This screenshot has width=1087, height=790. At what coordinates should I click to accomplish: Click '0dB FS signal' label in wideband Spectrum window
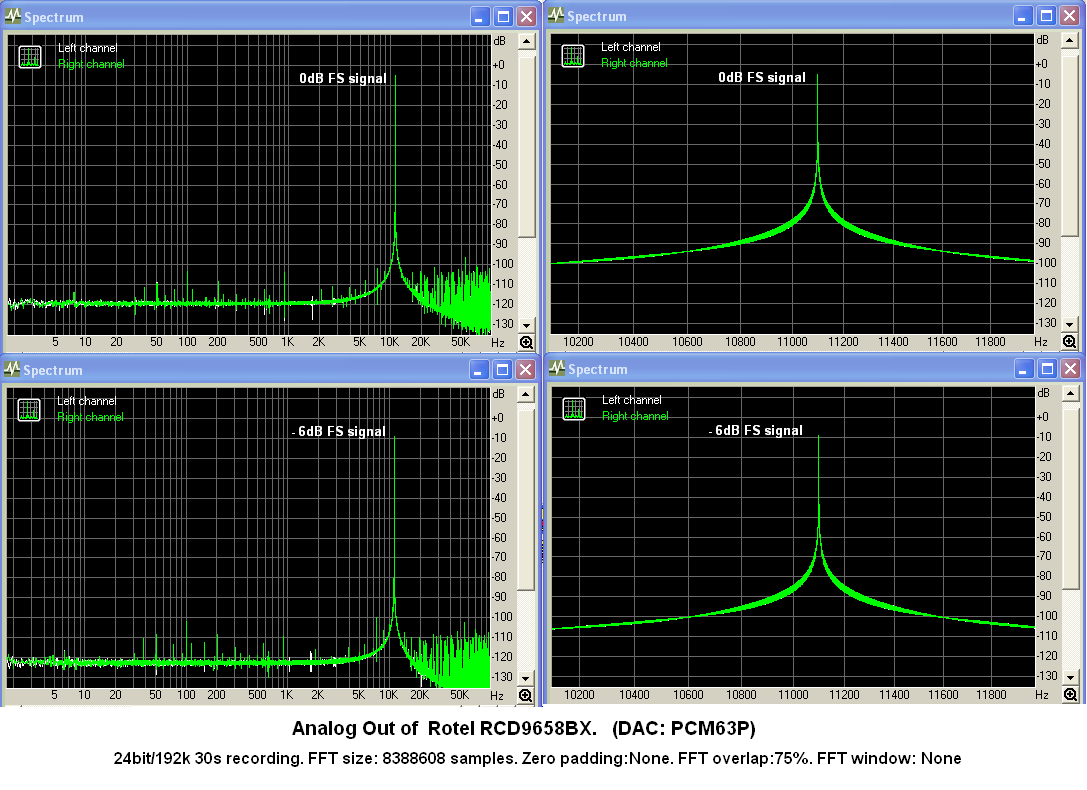pos(343,78)
